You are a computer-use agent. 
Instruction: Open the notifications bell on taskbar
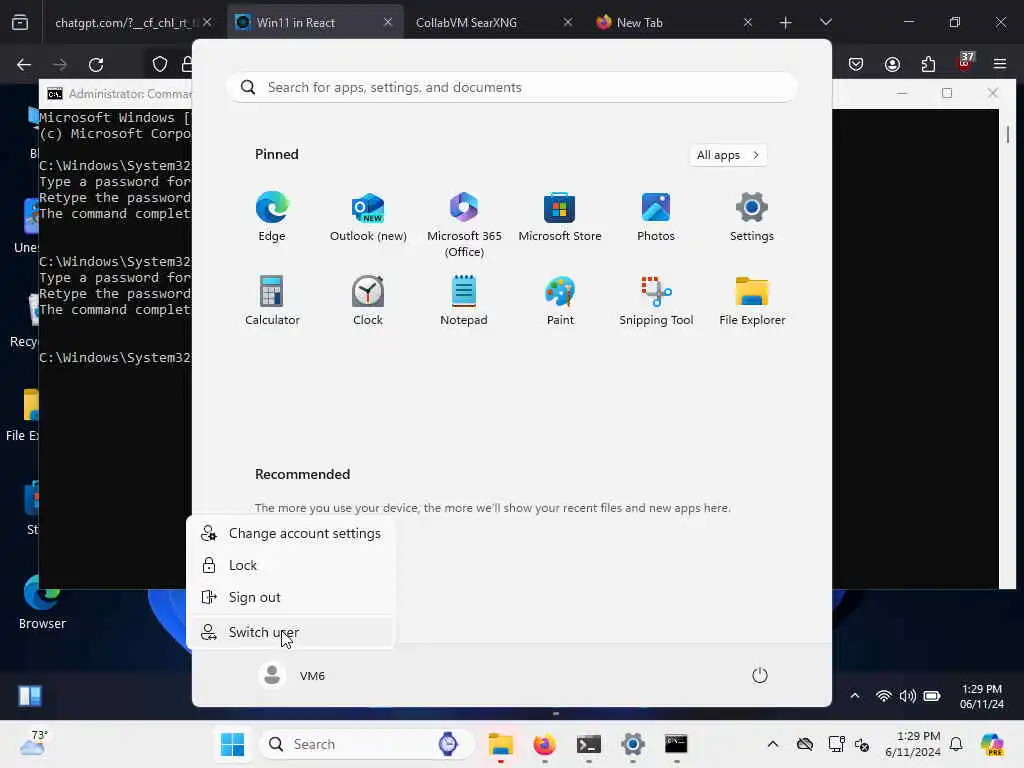[x=956, y=744]
